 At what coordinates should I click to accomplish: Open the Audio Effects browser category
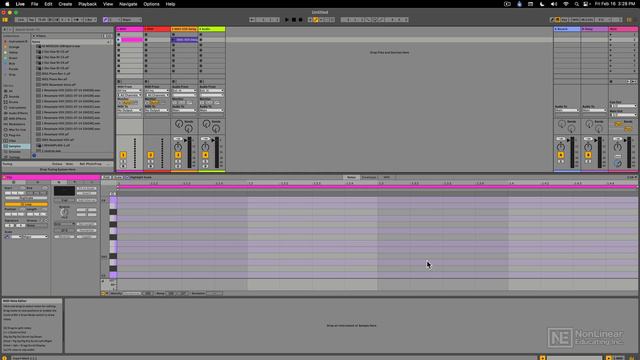[x=18, y=113]
